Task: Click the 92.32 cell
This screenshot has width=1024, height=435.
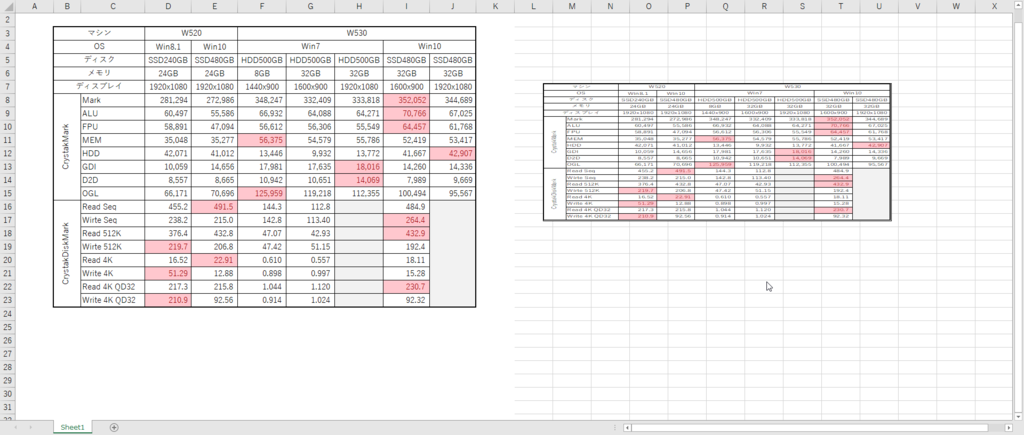Action: [407, 300]
